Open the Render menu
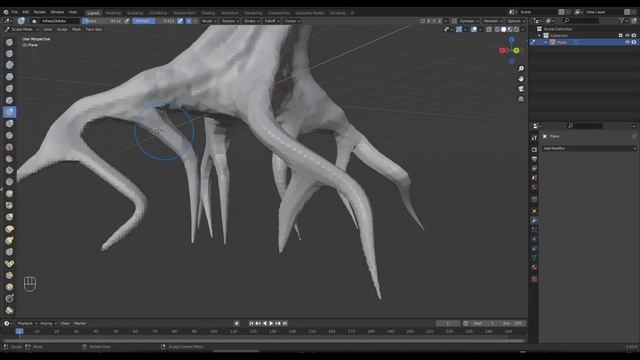This screenshot has width=640, height=360. point(40,12)
